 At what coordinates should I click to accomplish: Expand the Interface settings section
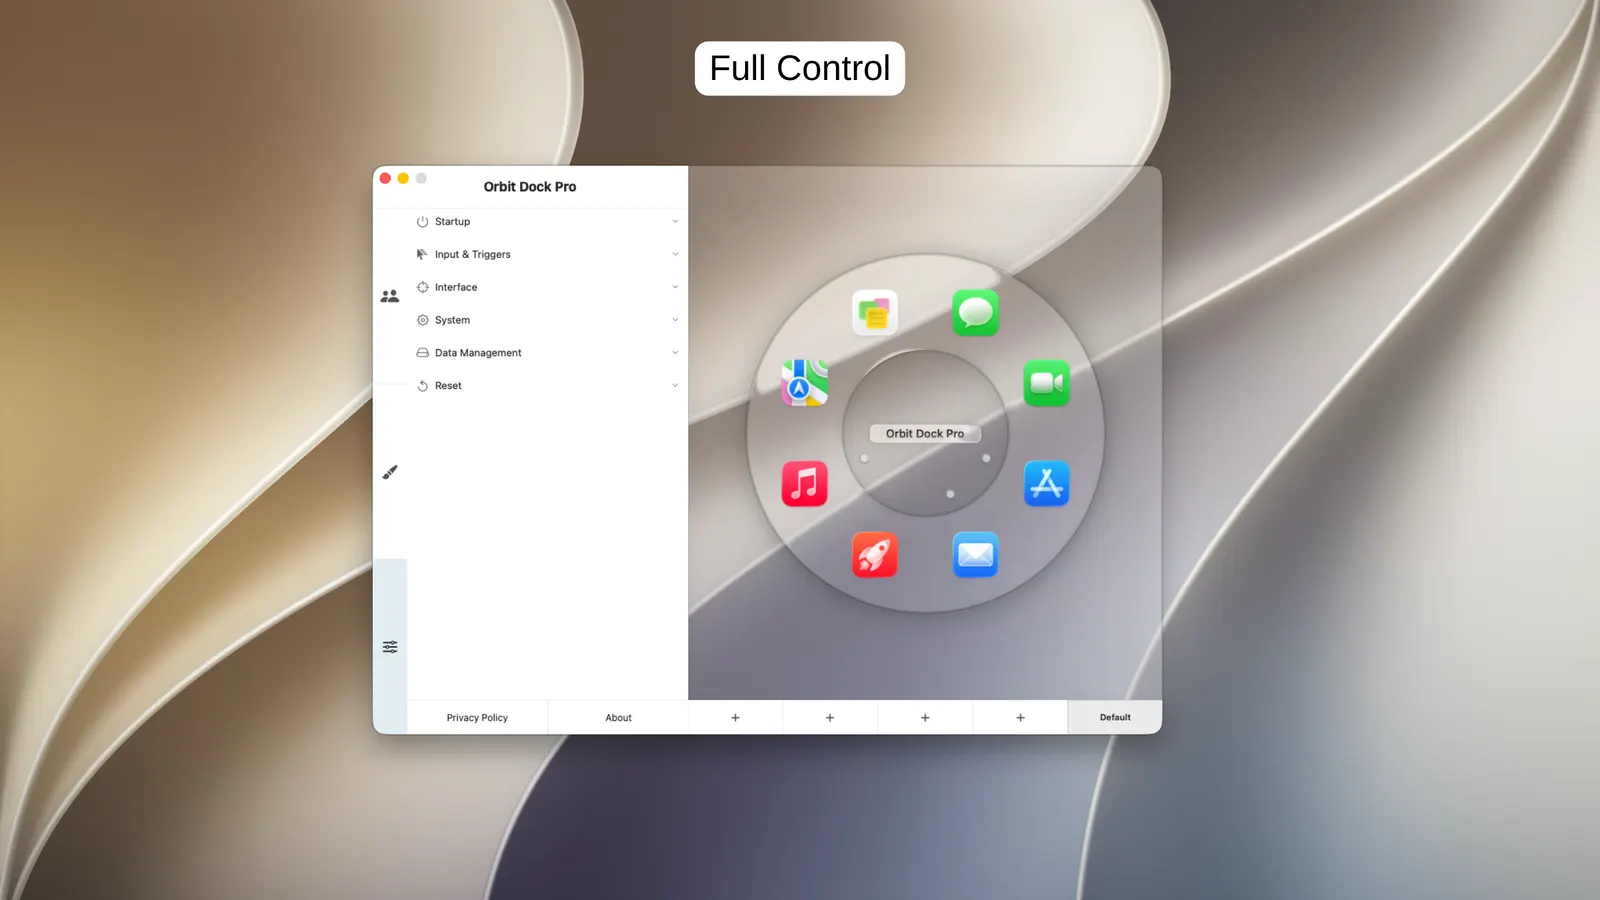[x=547, y=287]
